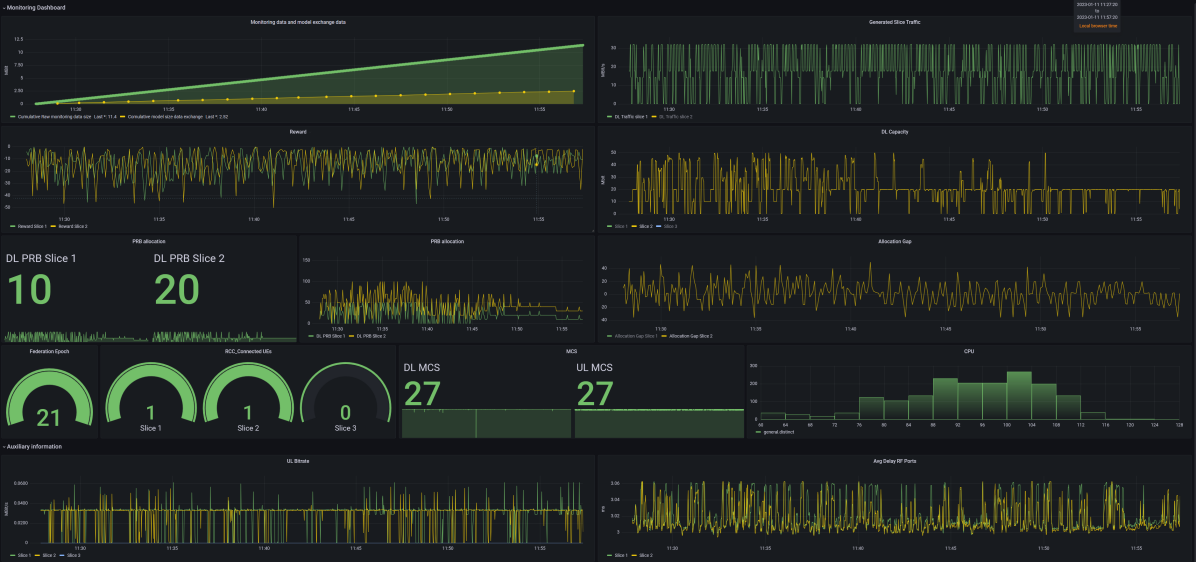Click the DL PRB Slice 2 stat value
1196x562 pixels.
tap(176, 290)
